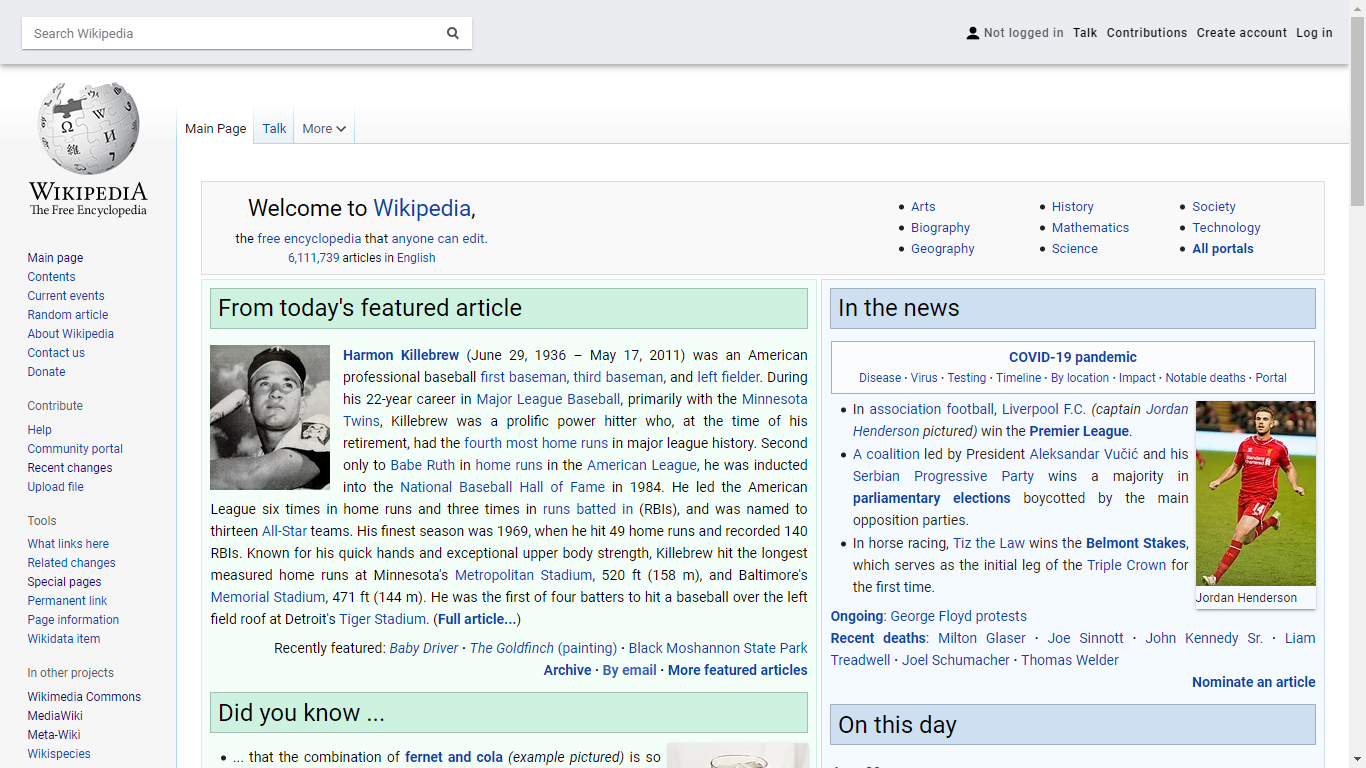Open All portals link
1366x768 pixels.
(1222, 249)
